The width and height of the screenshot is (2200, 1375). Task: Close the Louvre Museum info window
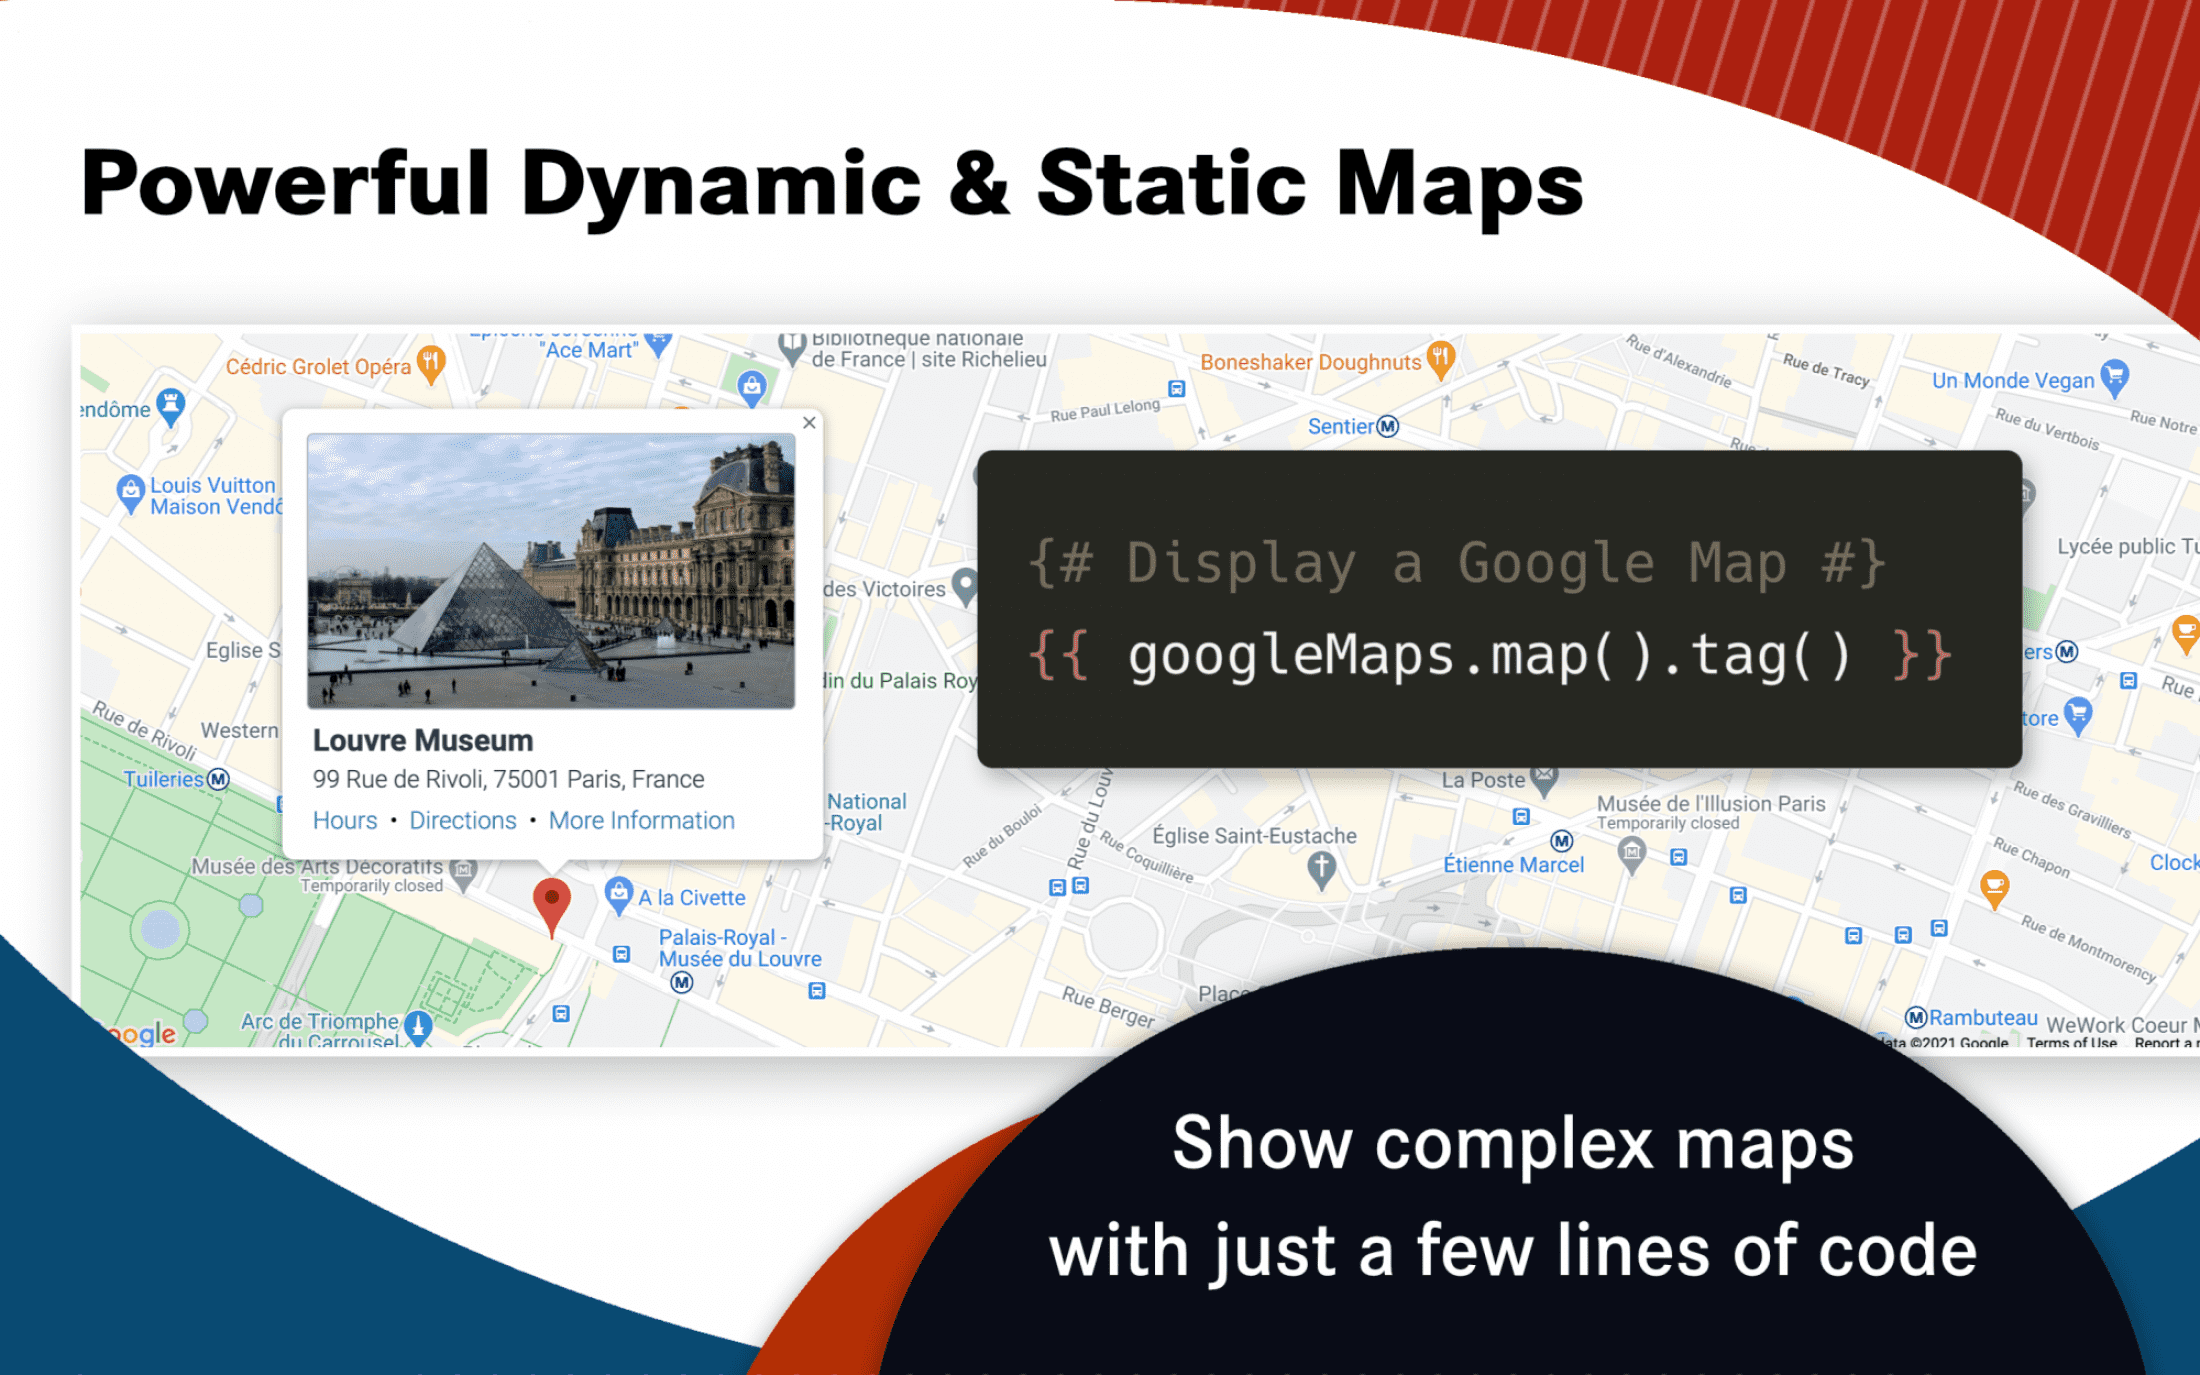809,423
